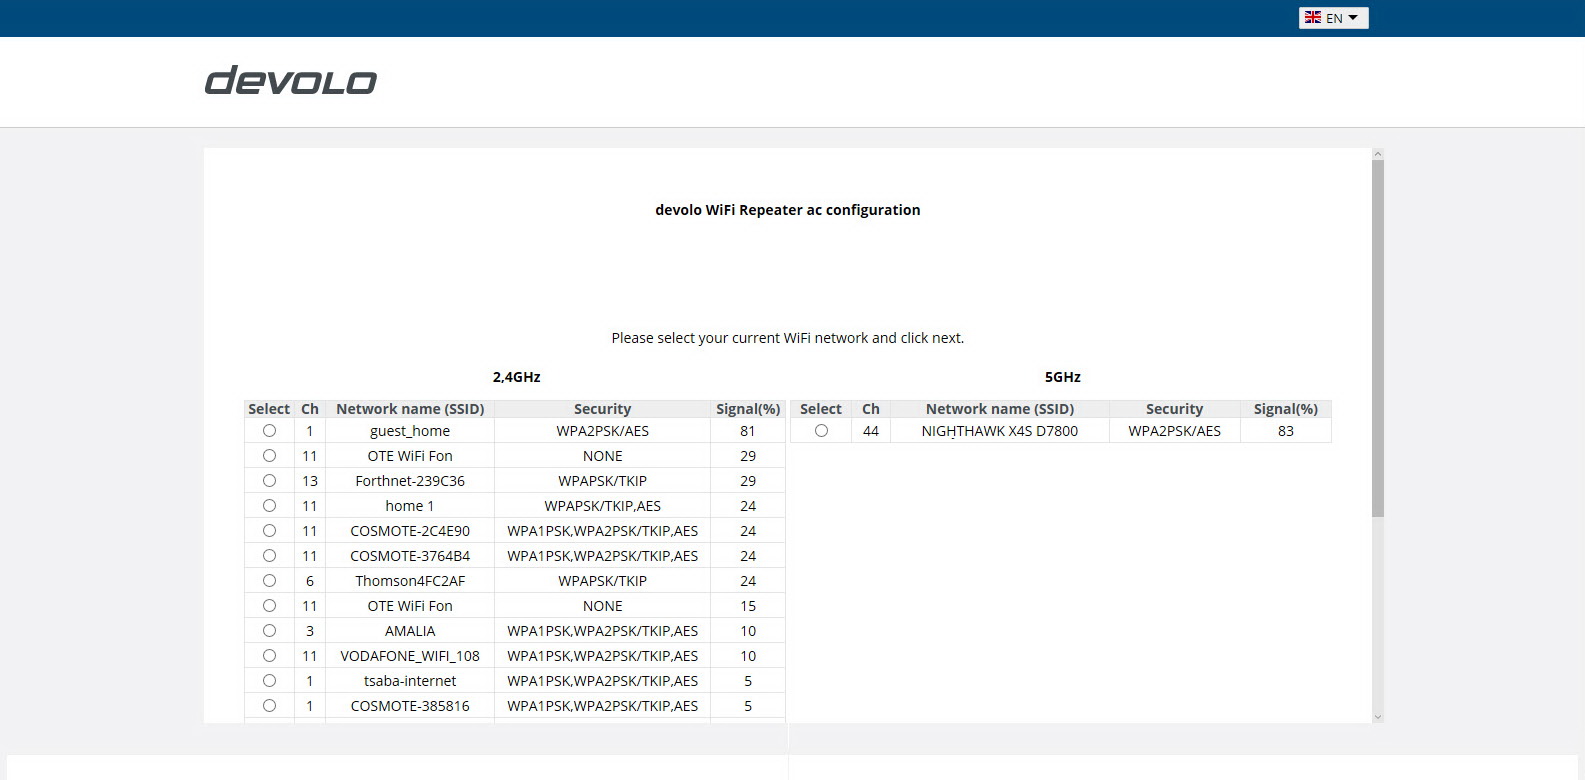This screenshot has height=780, width=1585.
Task: Click the "5GHz" band heading
Action: click(1063, 377)
